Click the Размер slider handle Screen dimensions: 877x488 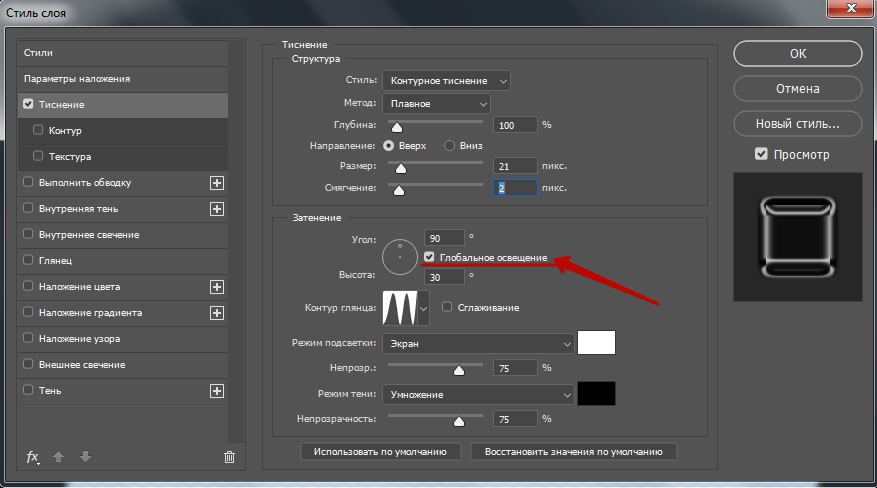(x=400, y=168)
